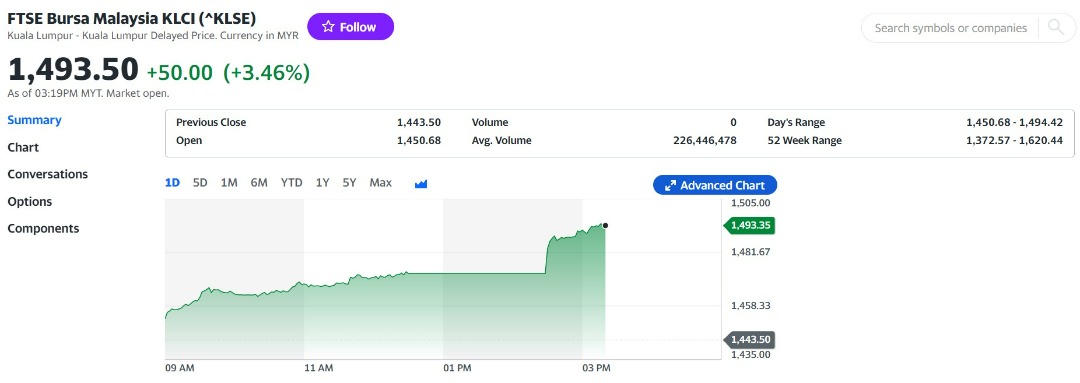The height and width of the screenshot is (383, 1080).
Task: Choose the 6M range option
Action: [259, 183]
